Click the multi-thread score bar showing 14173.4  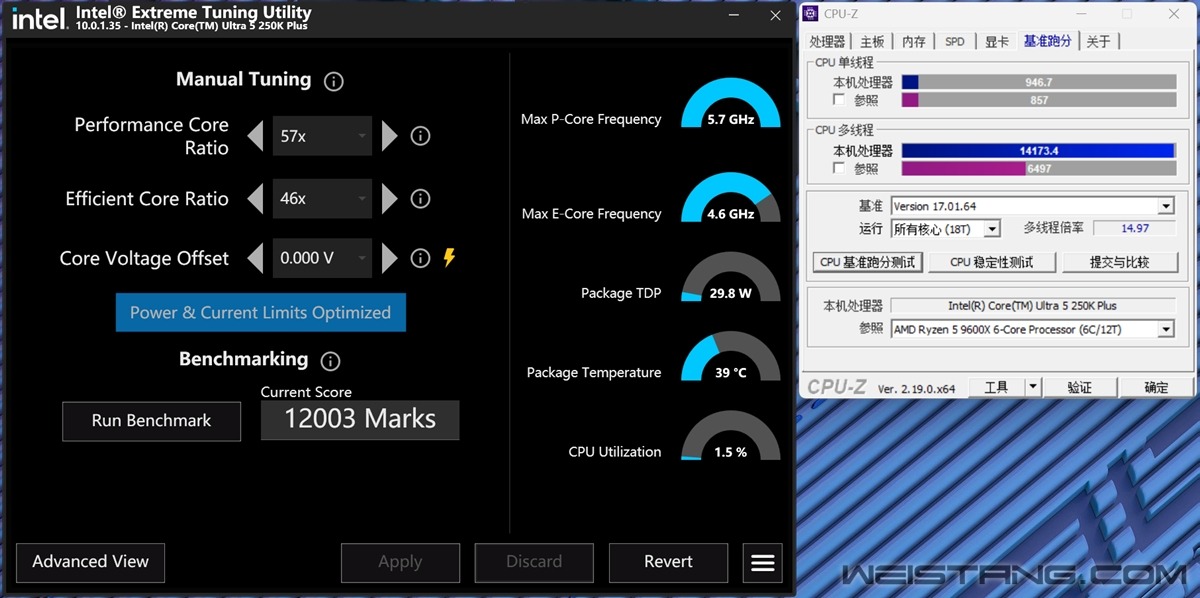point(1038,151)
